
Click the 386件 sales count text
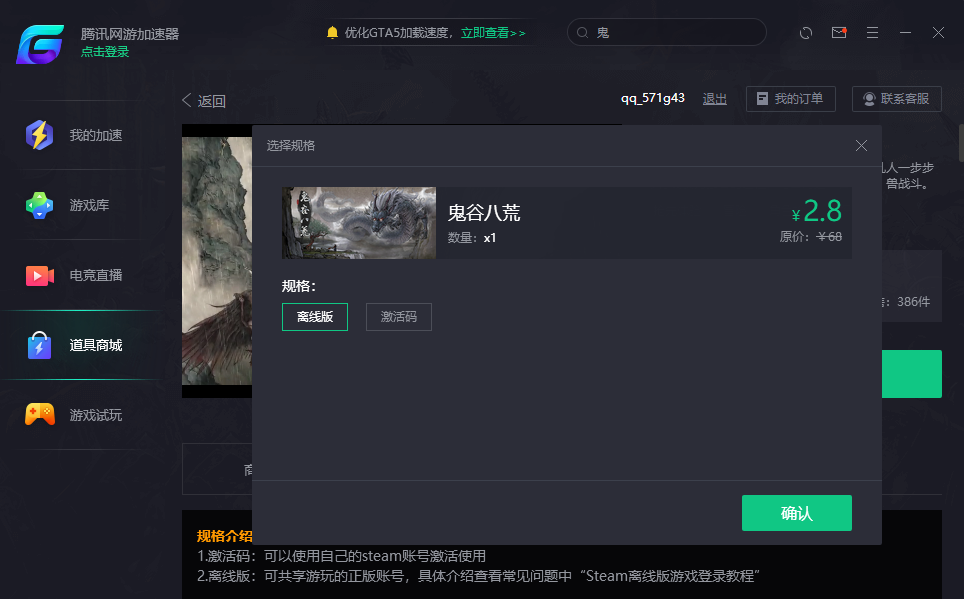(914, 302)
